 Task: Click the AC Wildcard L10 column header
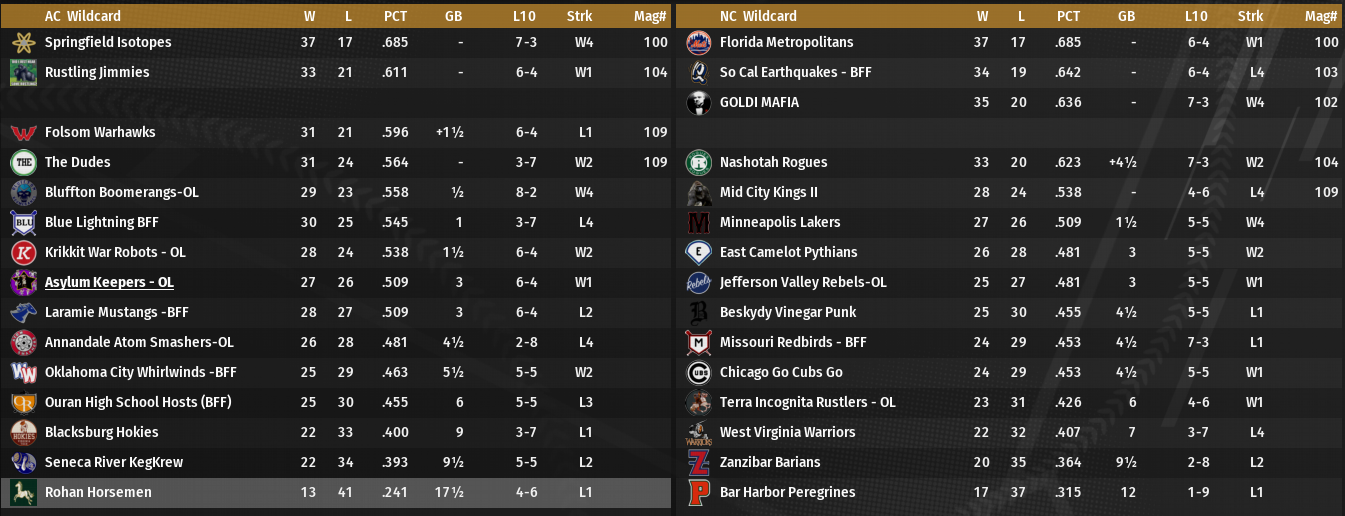523,16
